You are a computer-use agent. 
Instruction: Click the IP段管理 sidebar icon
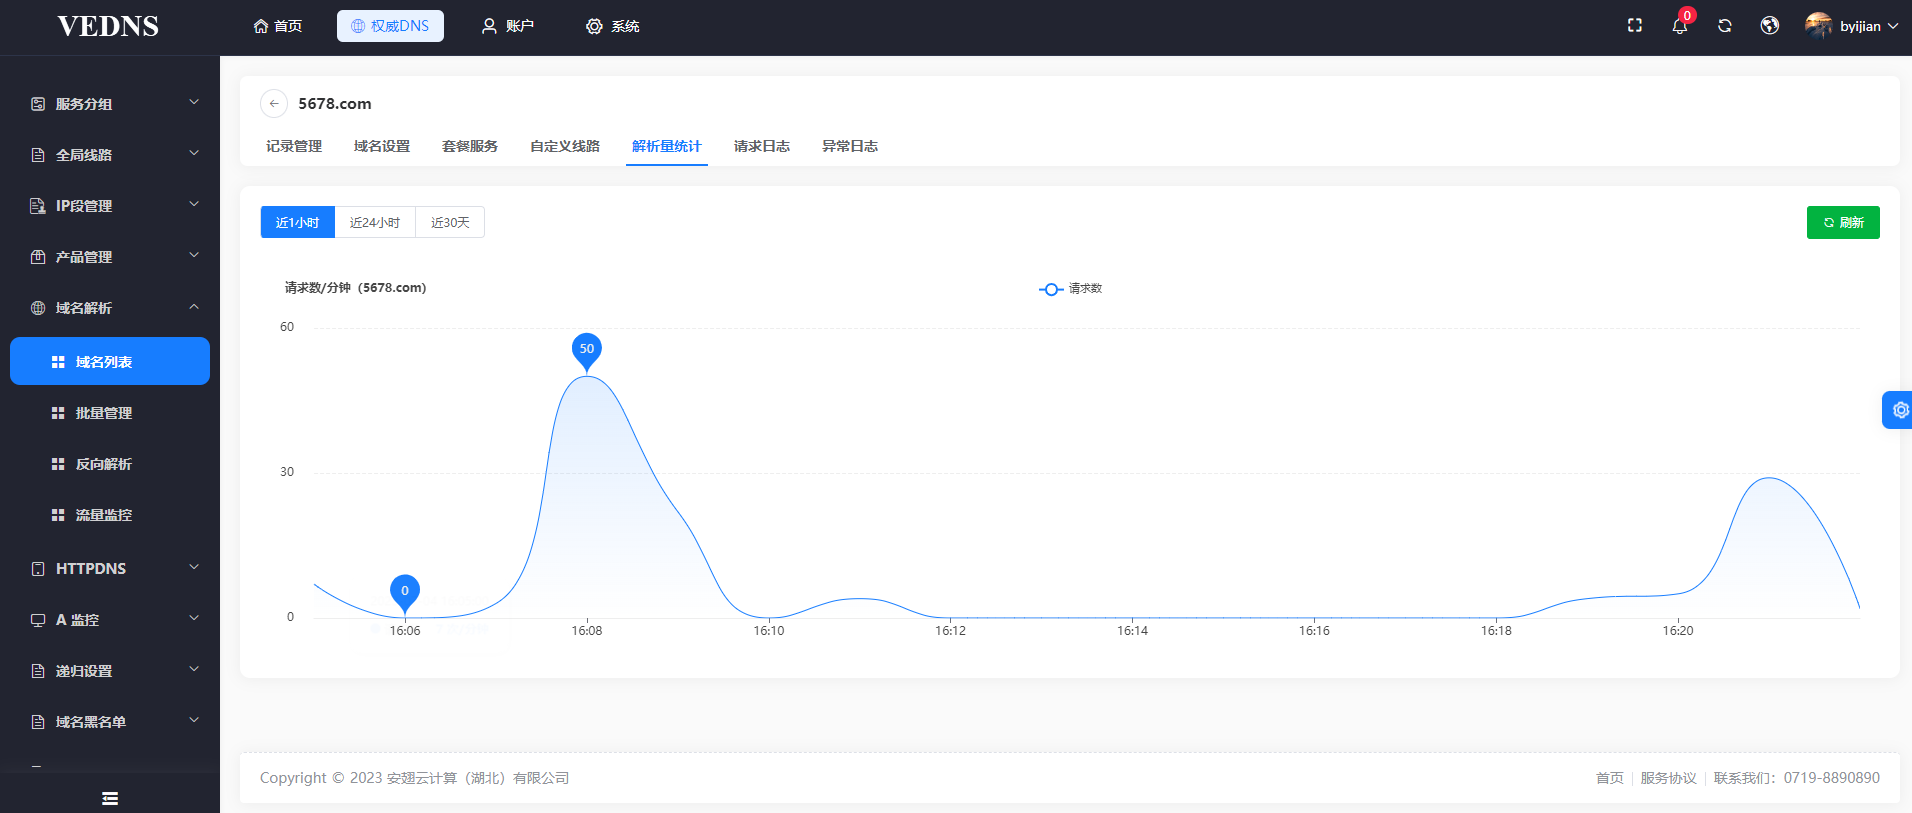tap(38, 206)
